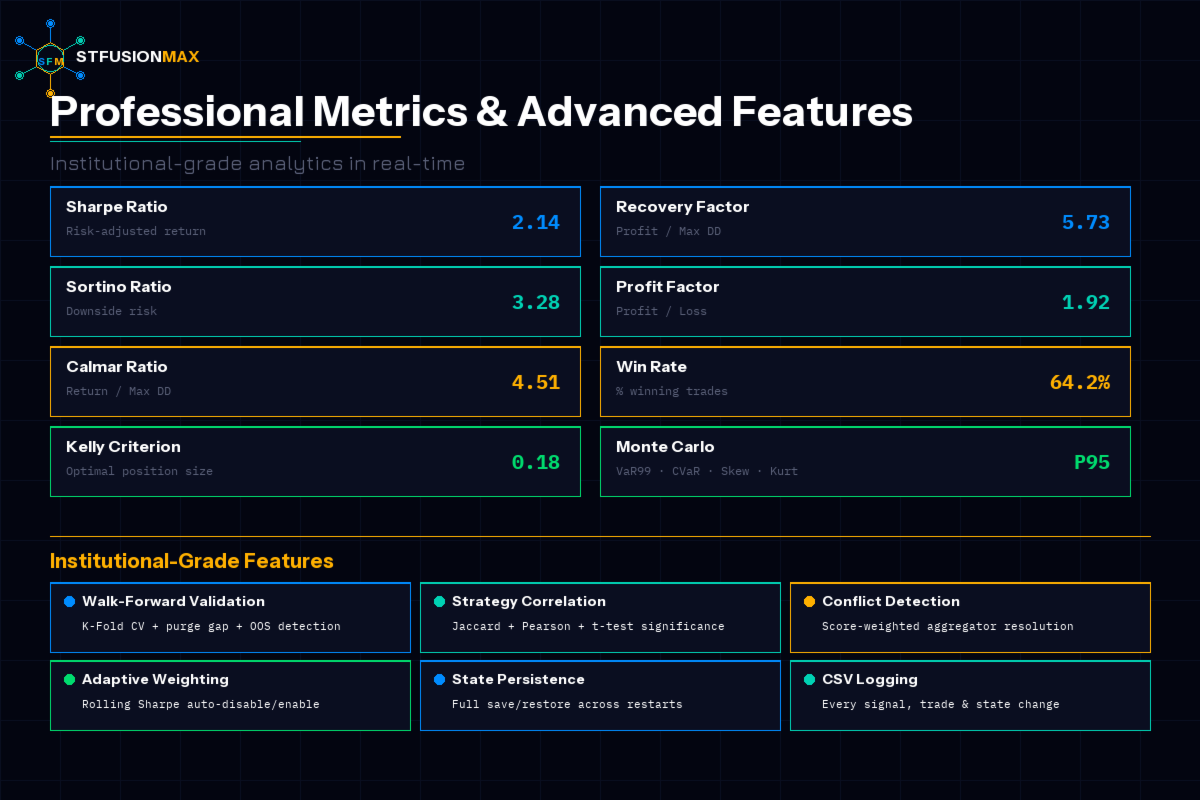Image resolution: width=1200 pixels, height=800 pixels.
Task: Click the Sharpe Ratio value 2.14
Action: coord(536,222)
